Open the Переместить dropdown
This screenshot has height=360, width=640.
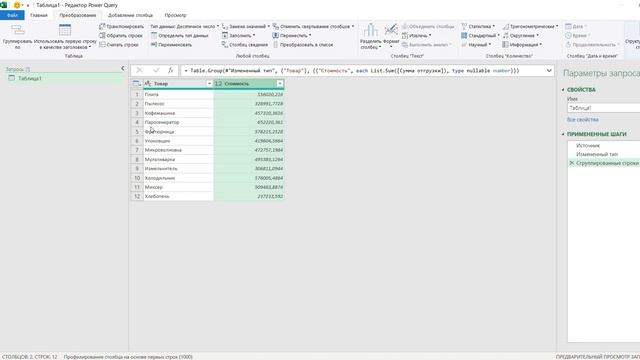click(x=292, y=36)
